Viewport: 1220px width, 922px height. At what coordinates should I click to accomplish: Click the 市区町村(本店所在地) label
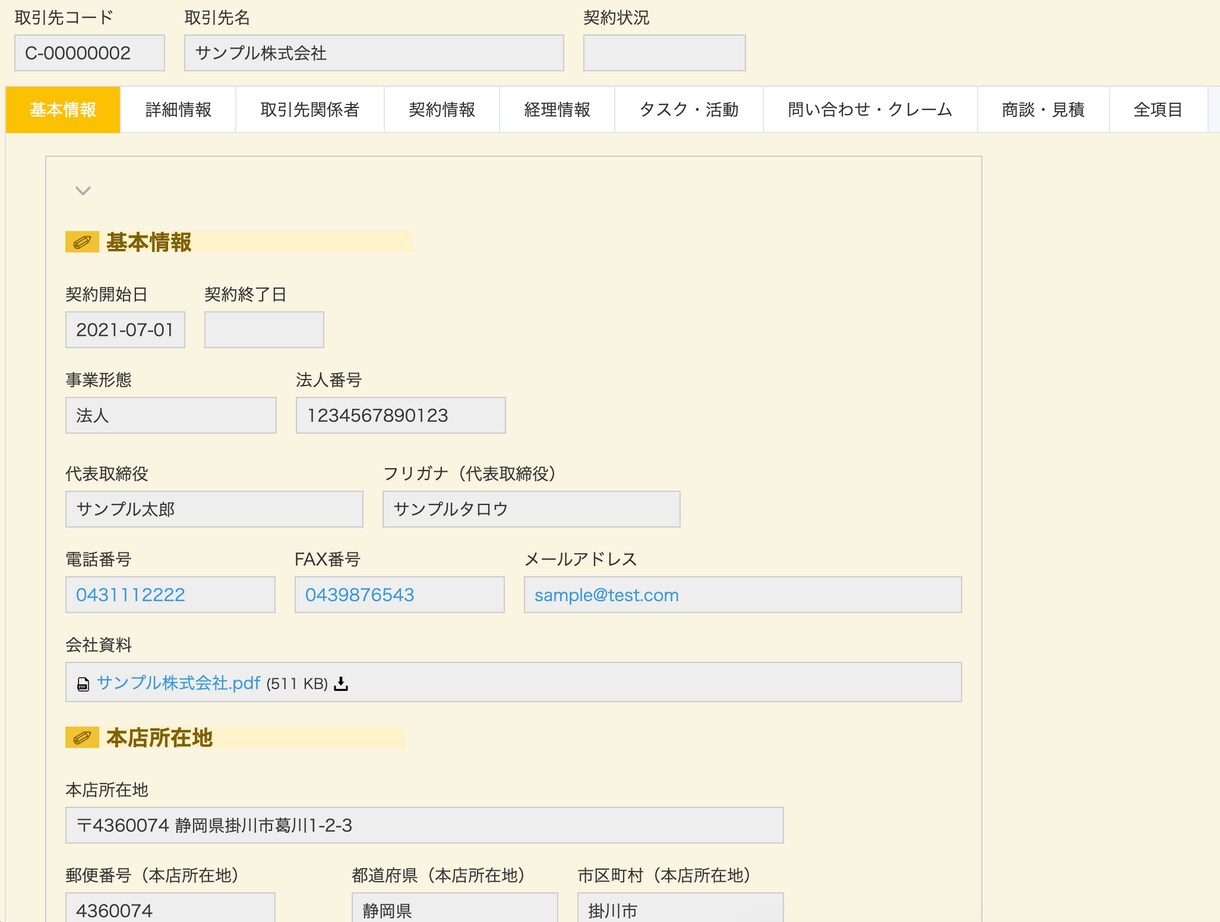(x=665, y=876)
